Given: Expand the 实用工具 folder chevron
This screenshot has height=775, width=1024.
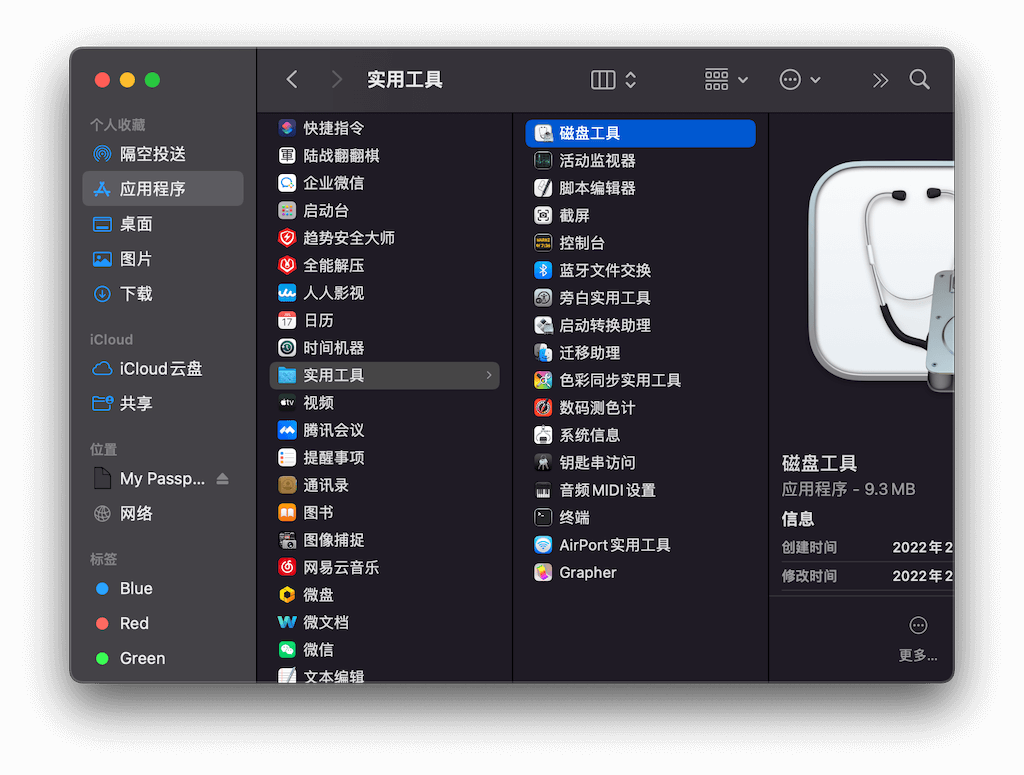Looking at the screenshot, I should pyautogui.click(x=489, y=375).
